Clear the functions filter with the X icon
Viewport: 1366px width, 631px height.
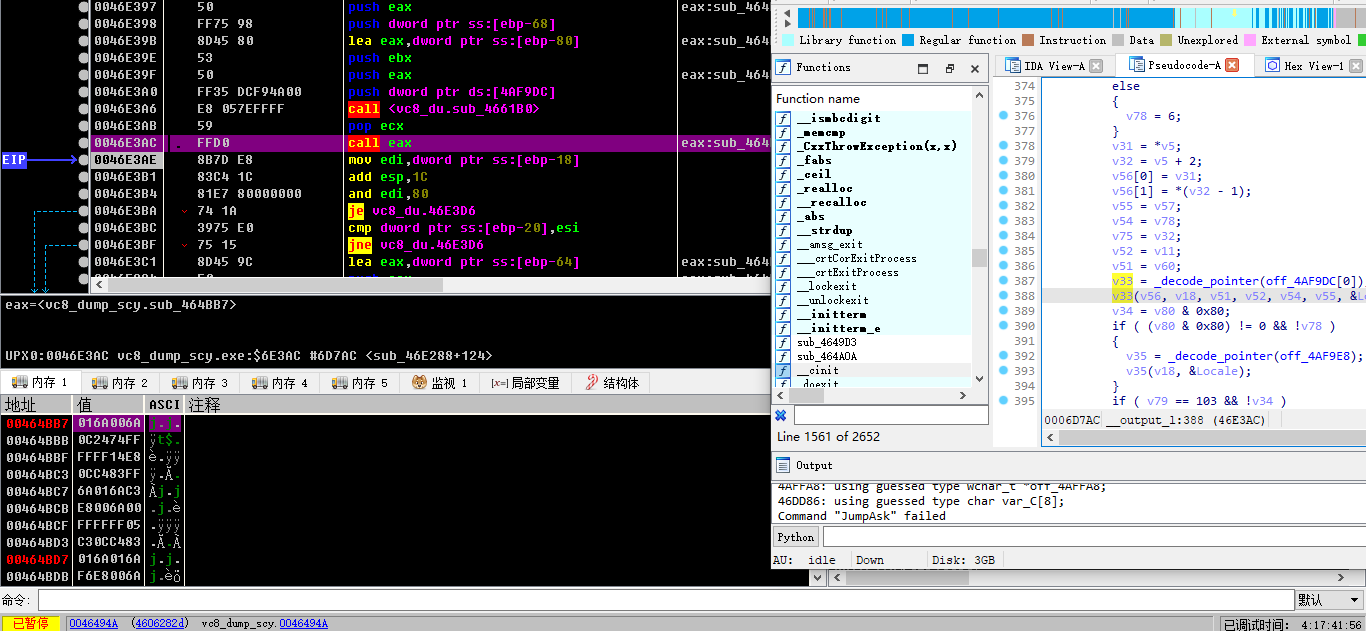point(781,415)
